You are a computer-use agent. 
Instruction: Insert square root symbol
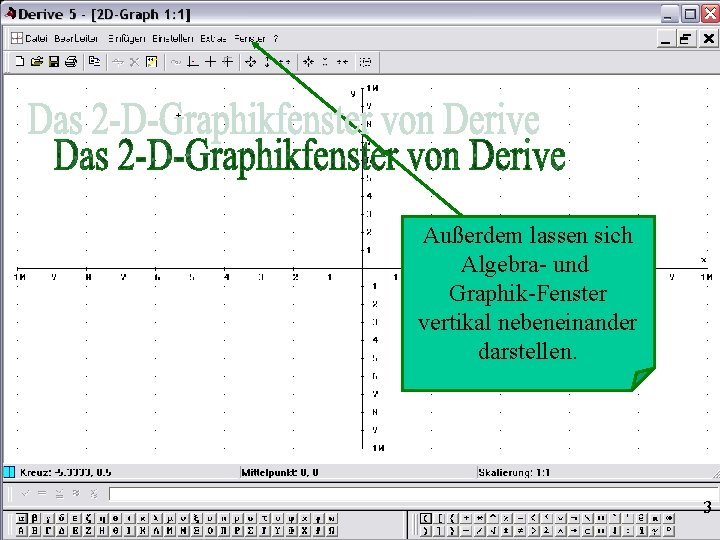coord(493,531)
